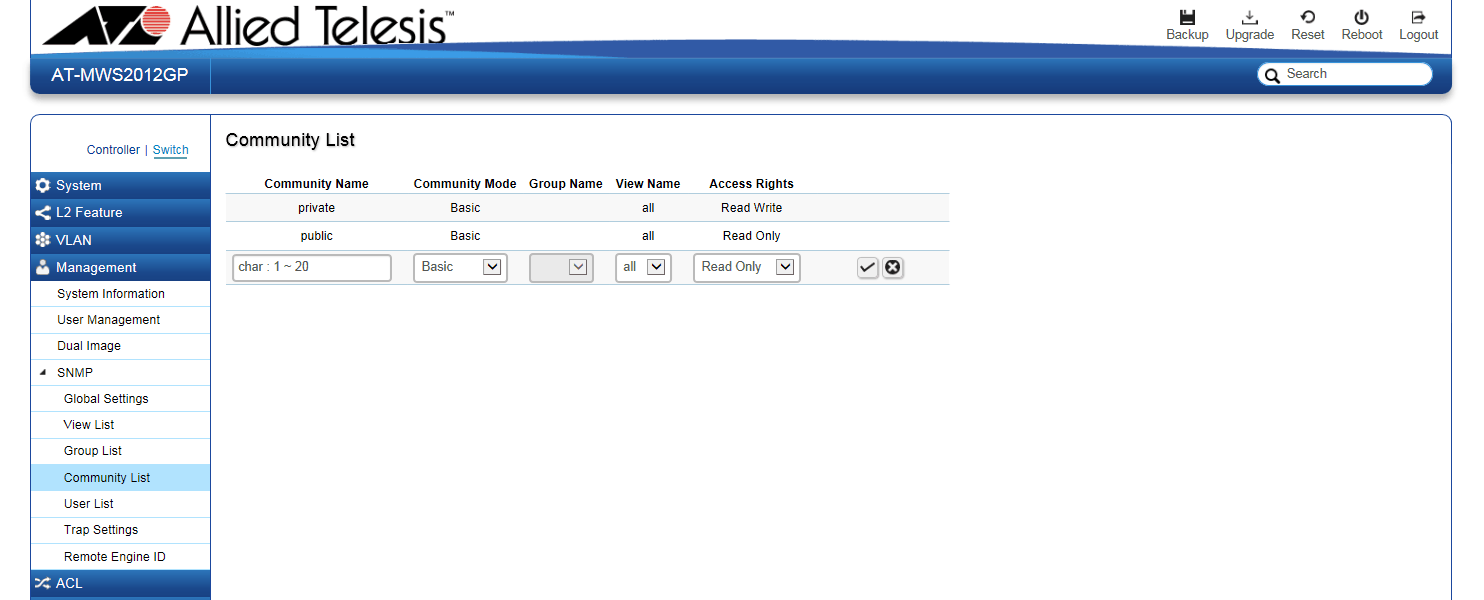Click View Name column header
The image size is (1484, 600).
[647, 184]
